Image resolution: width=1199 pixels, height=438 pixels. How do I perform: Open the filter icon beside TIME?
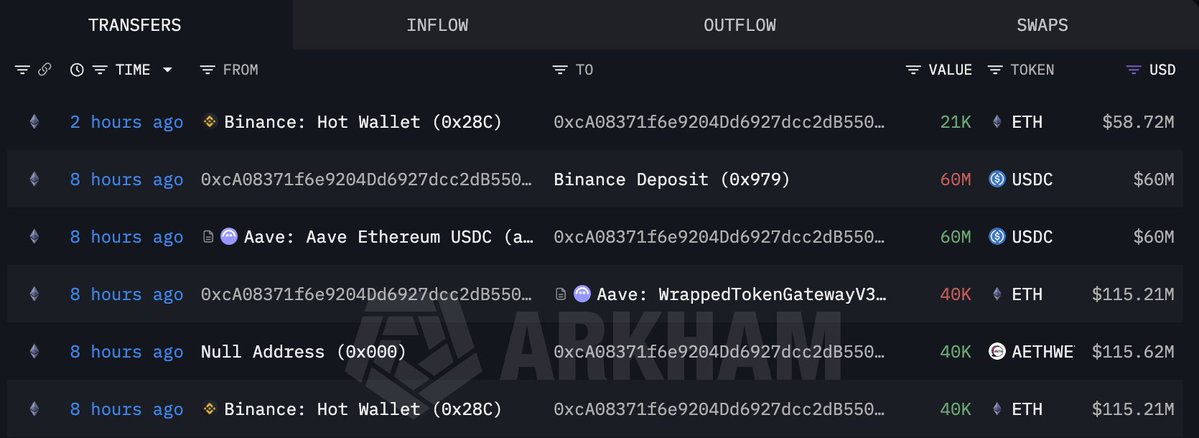click(x=99, y=70)
